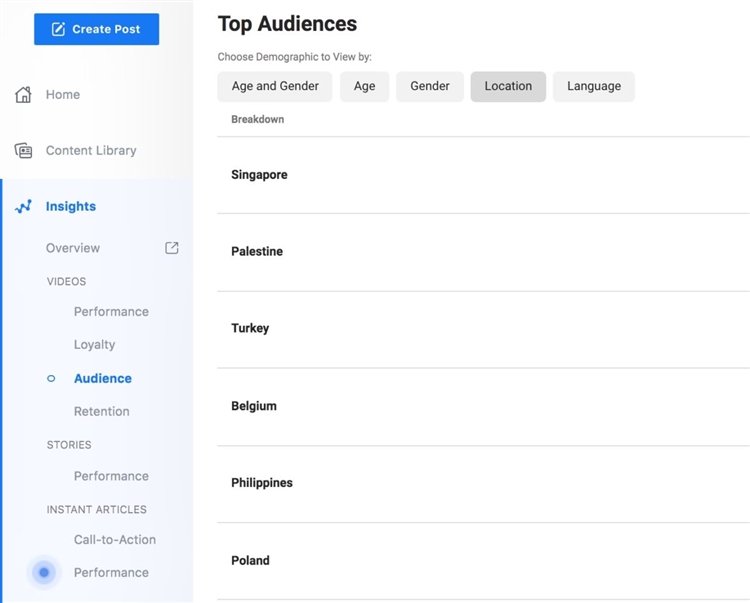The image size is (750, 603).
Task: Click the Content Library icon
Action: pos(23,151)
